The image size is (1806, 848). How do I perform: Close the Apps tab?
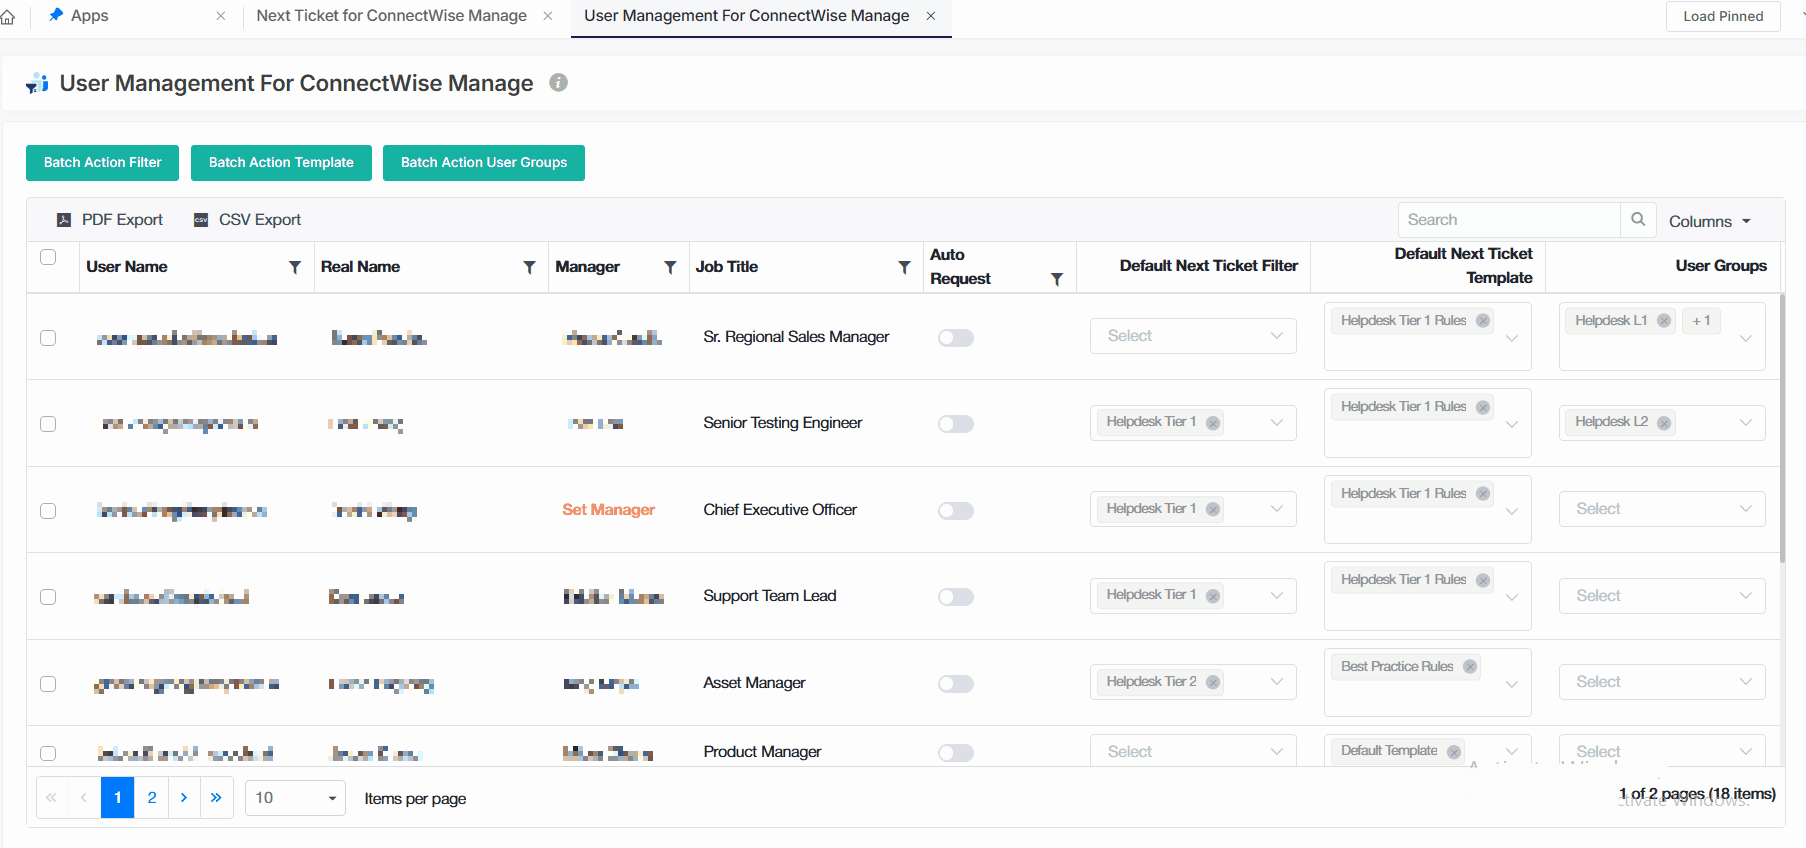click(221, 16)
